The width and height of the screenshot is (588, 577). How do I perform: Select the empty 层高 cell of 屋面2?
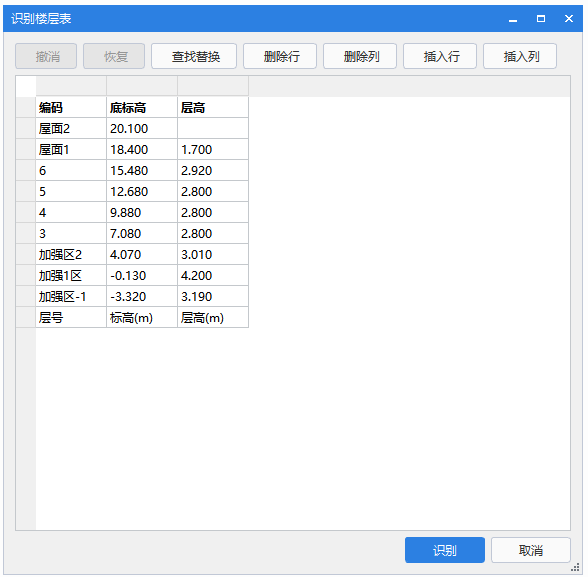(x=213, y=128)
